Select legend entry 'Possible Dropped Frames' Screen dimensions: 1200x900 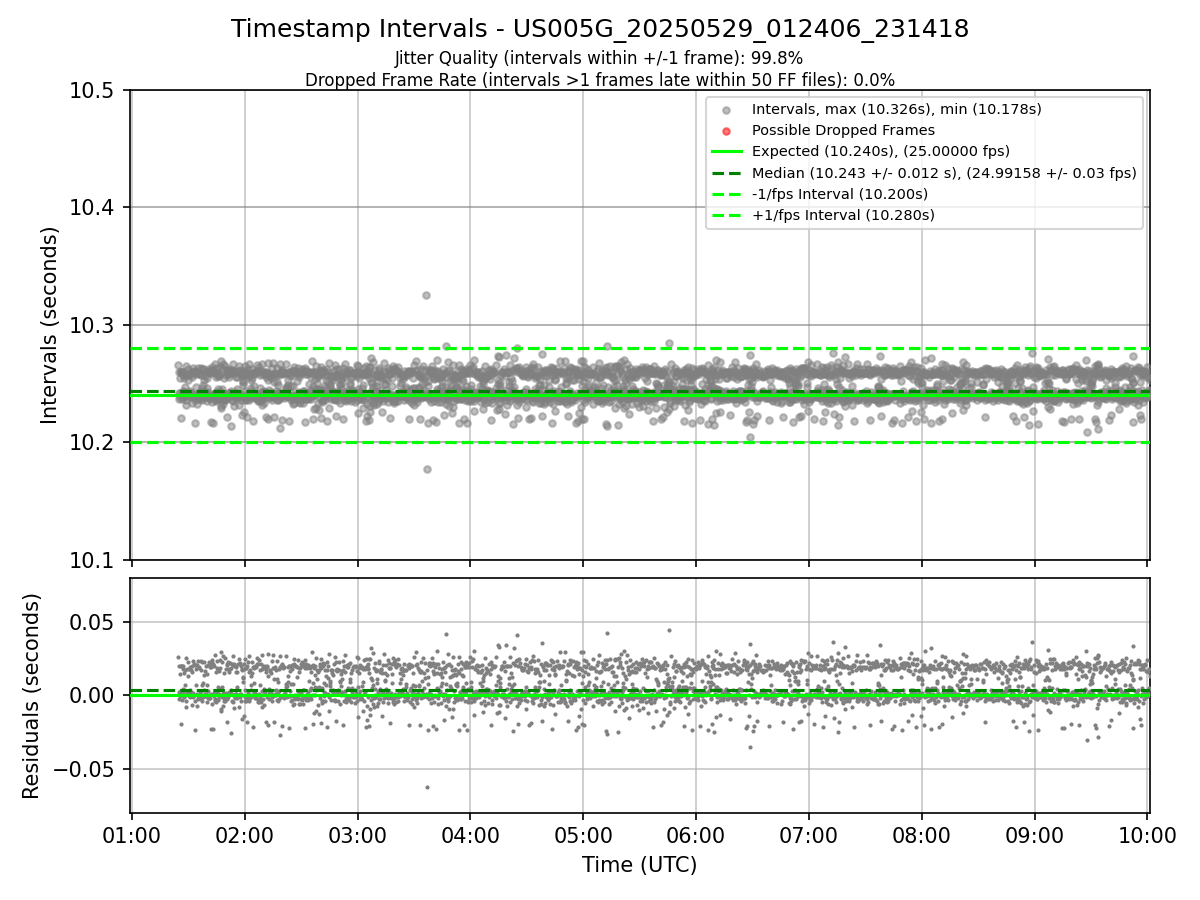[843, 130]
